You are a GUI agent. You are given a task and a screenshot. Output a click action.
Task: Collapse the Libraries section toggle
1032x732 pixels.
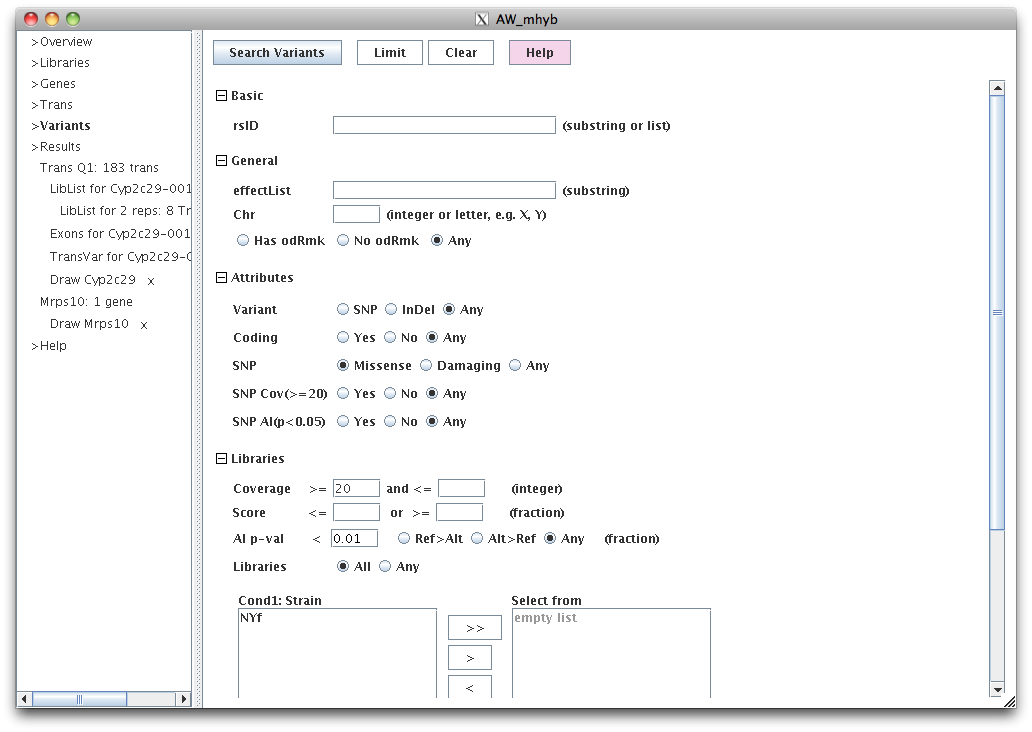222,459
